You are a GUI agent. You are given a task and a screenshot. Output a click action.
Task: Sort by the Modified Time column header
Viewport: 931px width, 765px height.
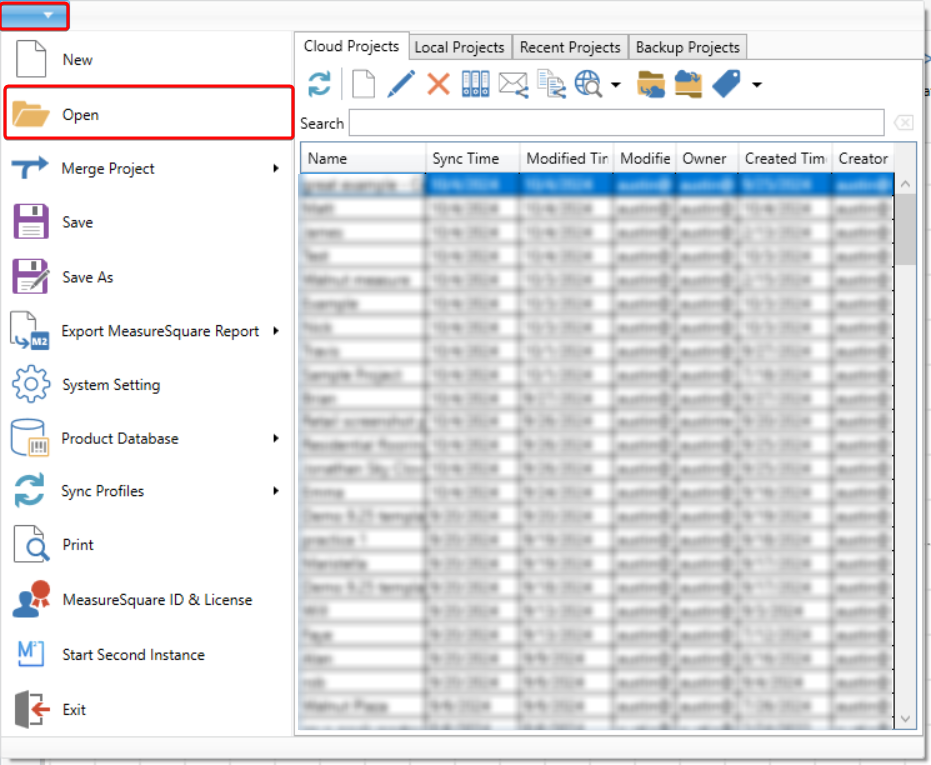tap(566, 159)
